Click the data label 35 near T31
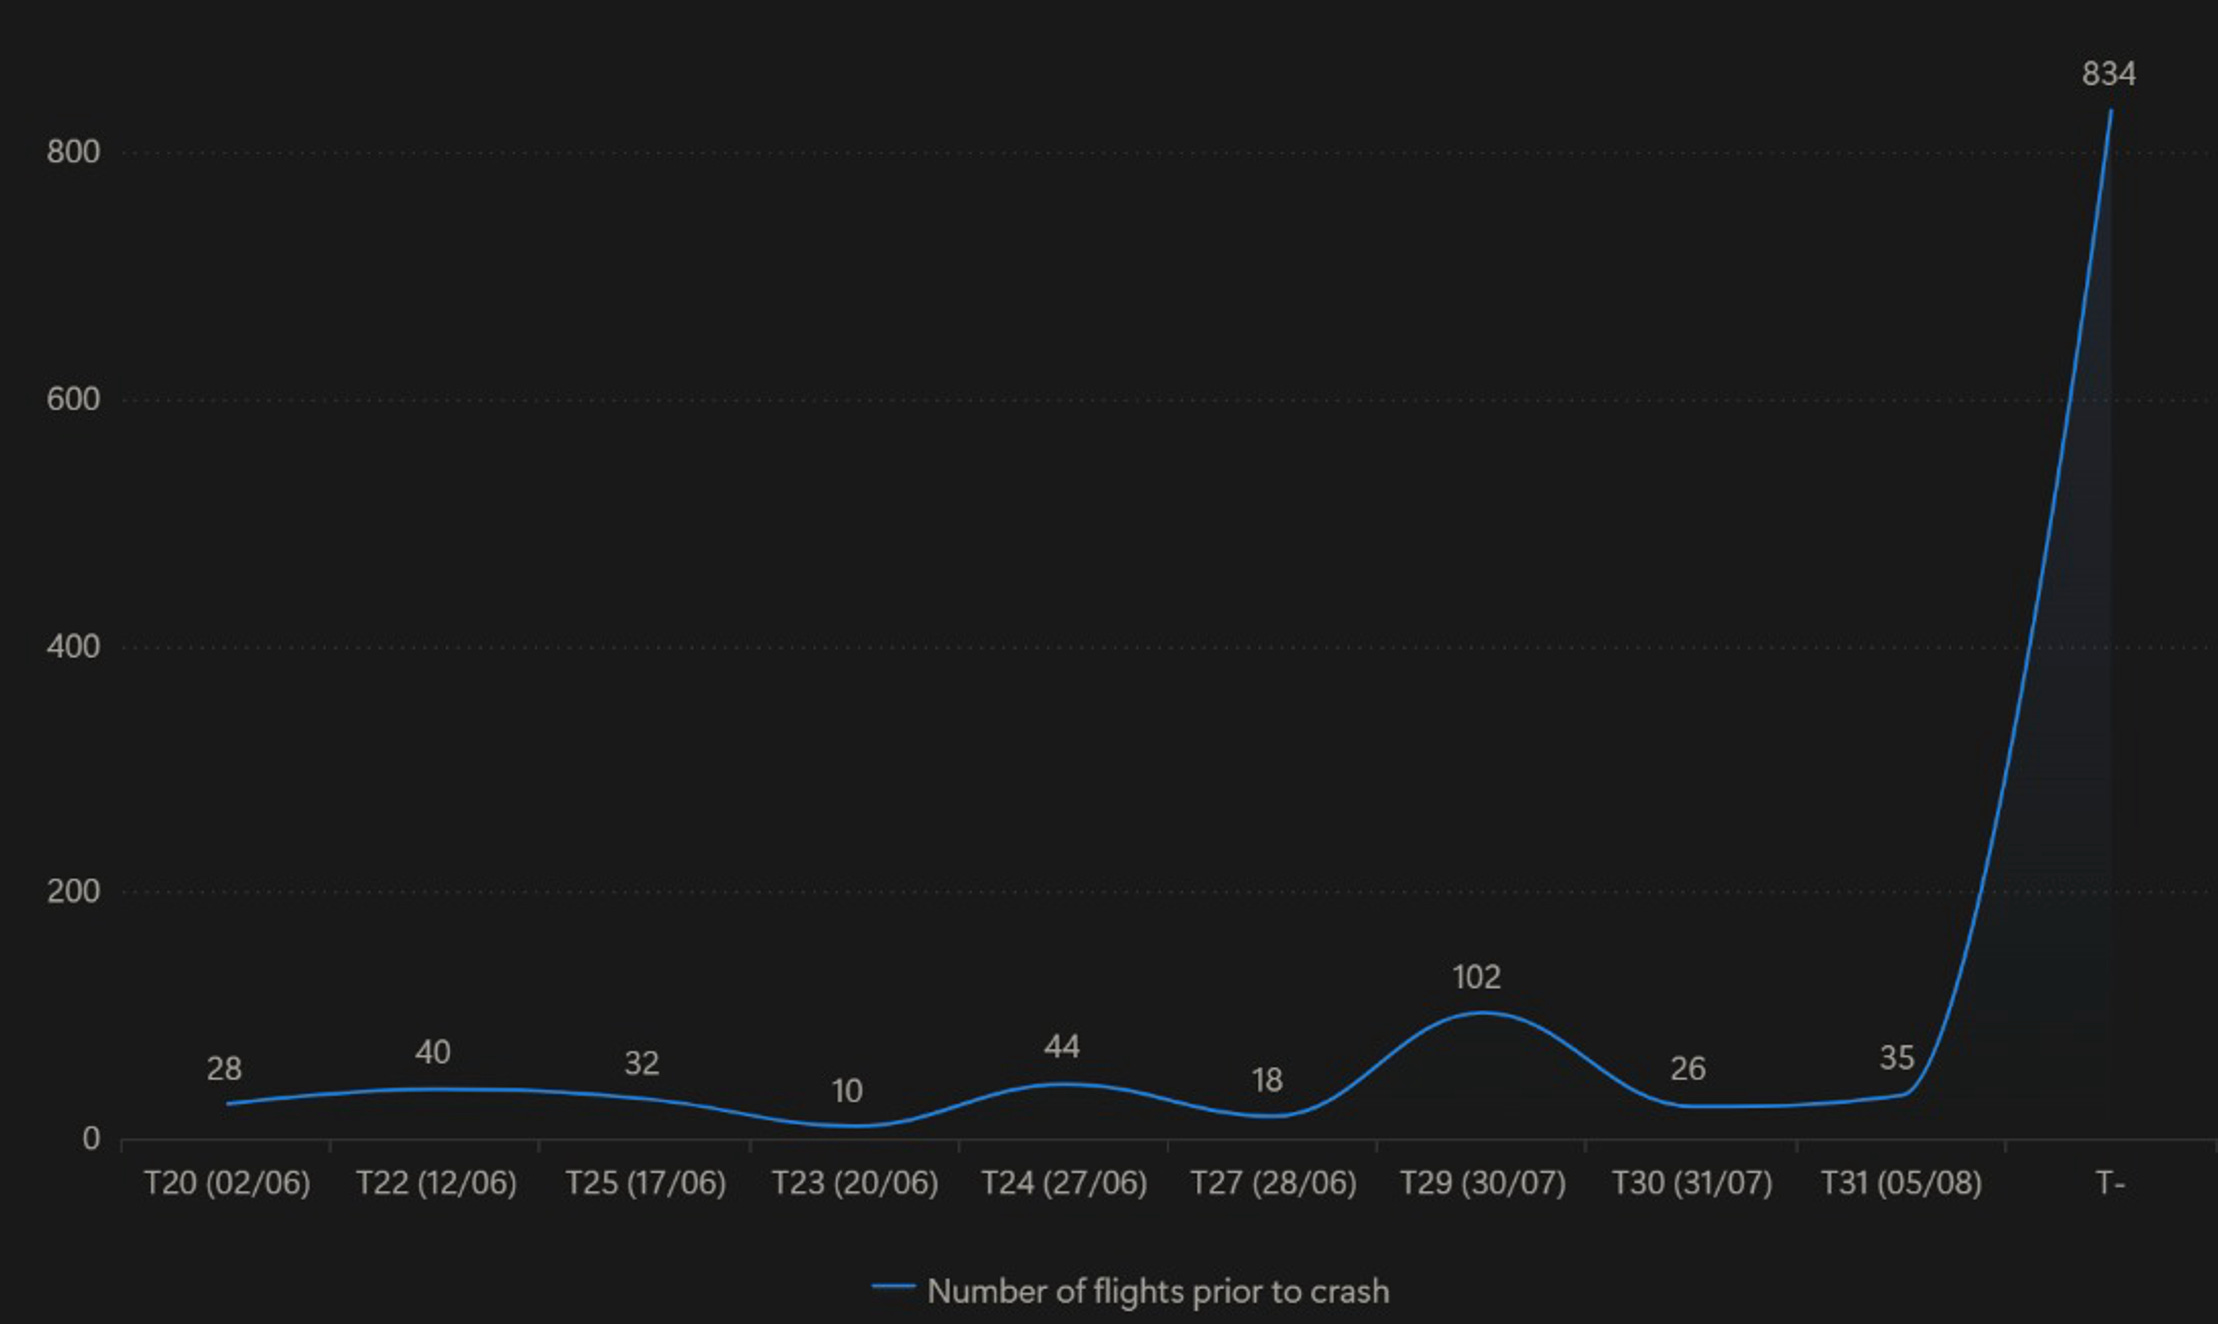2218x1324 pixels. tap(1896, 1058)
